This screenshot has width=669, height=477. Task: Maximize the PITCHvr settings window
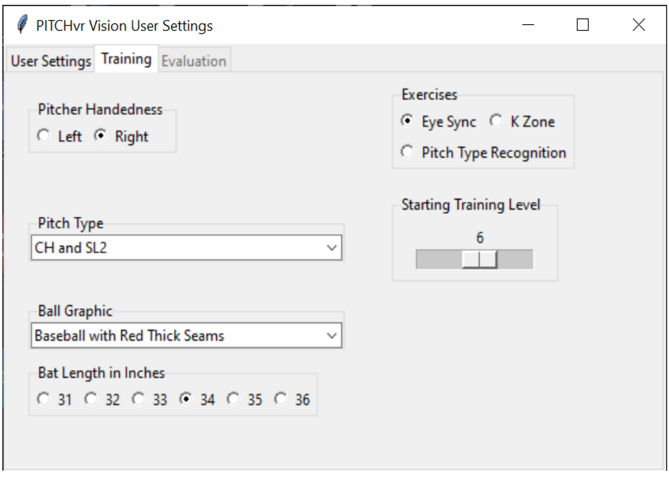coord(583,25)
